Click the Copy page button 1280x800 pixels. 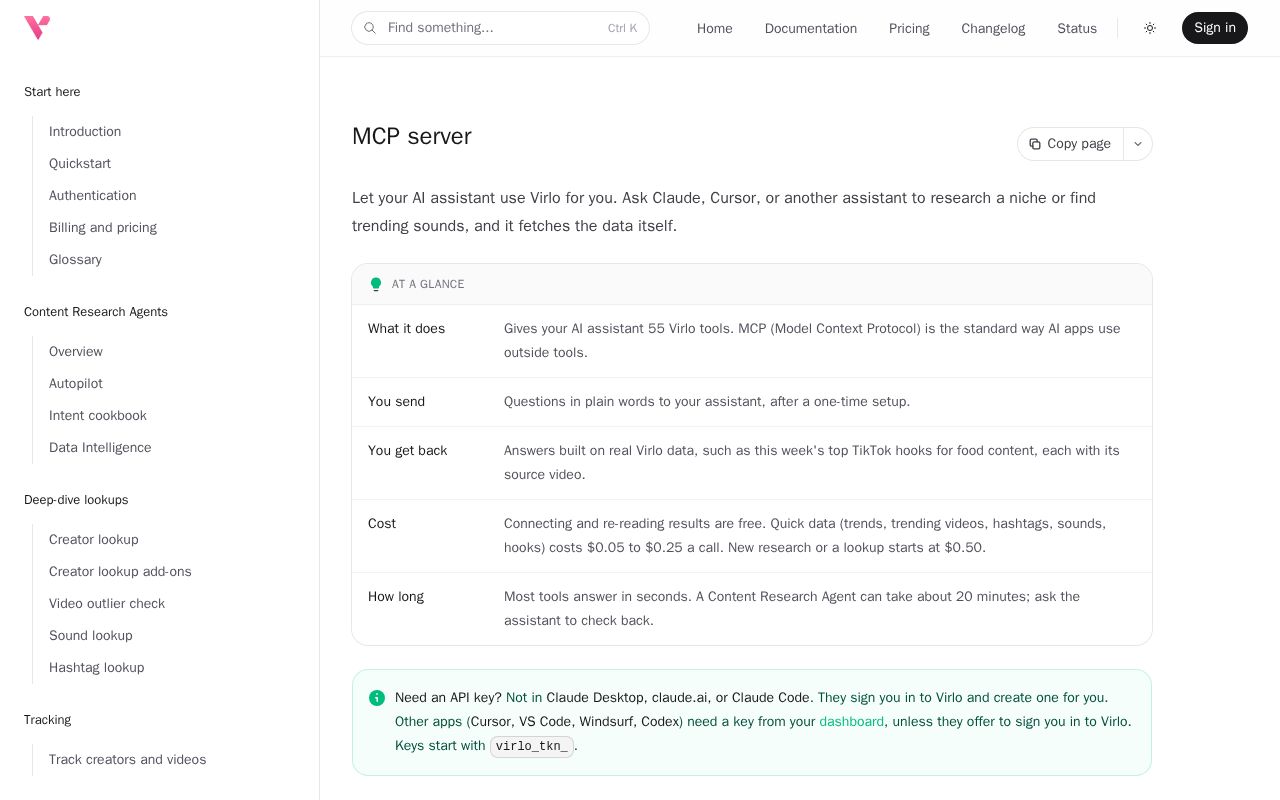pyautogui.click(x=1070, y=144)
